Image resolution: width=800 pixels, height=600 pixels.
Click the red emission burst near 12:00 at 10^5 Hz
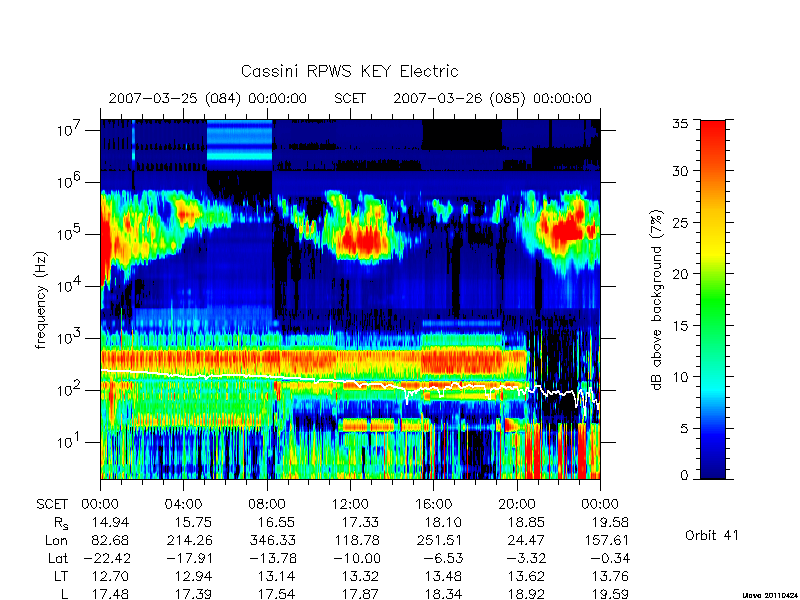(x=361, y=239)
